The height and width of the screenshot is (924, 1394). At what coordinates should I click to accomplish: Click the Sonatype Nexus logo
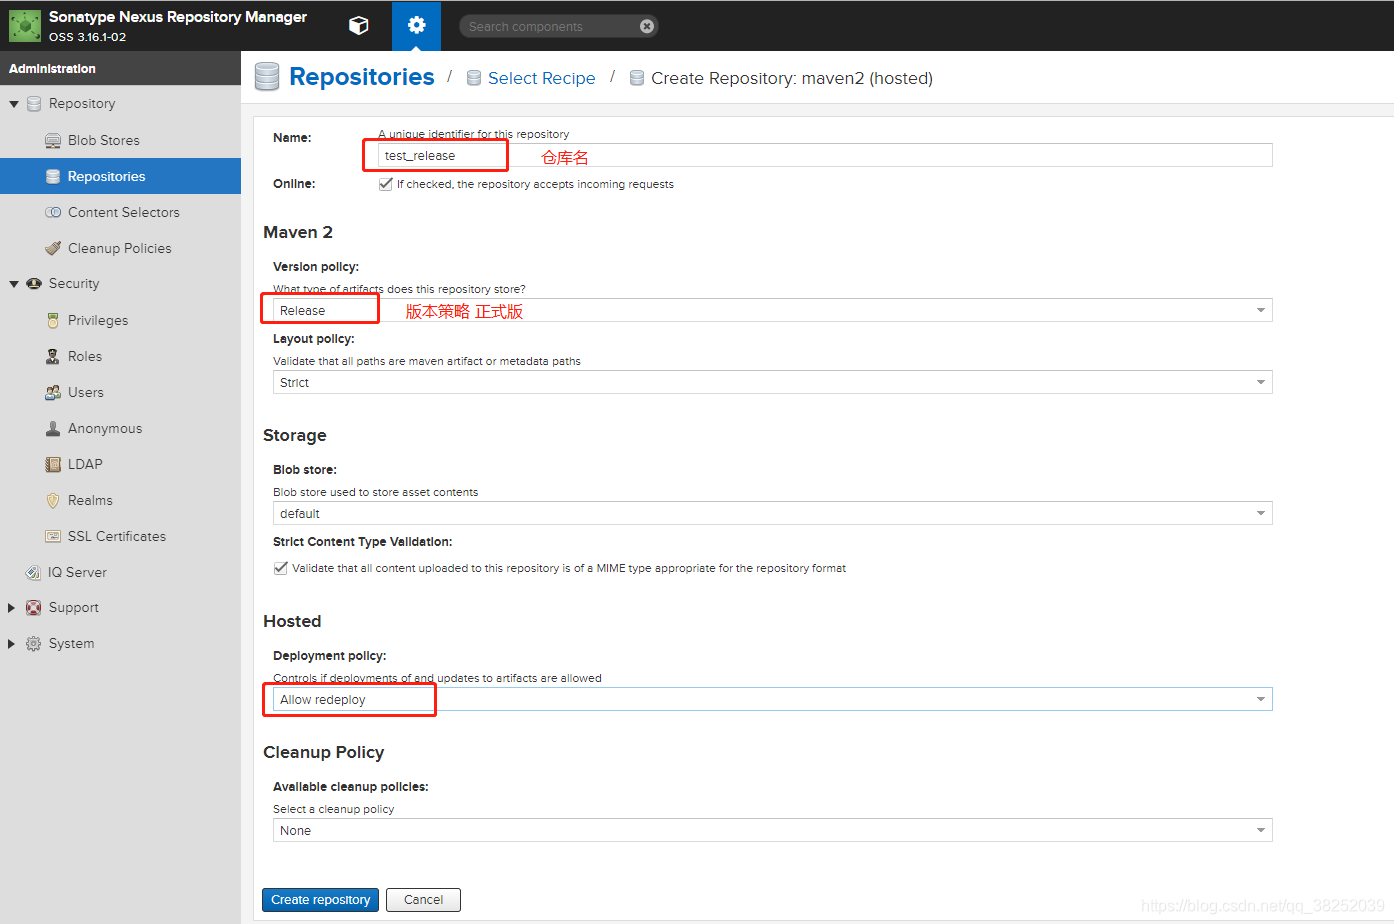pyautogui.click(x=25, y=26)
